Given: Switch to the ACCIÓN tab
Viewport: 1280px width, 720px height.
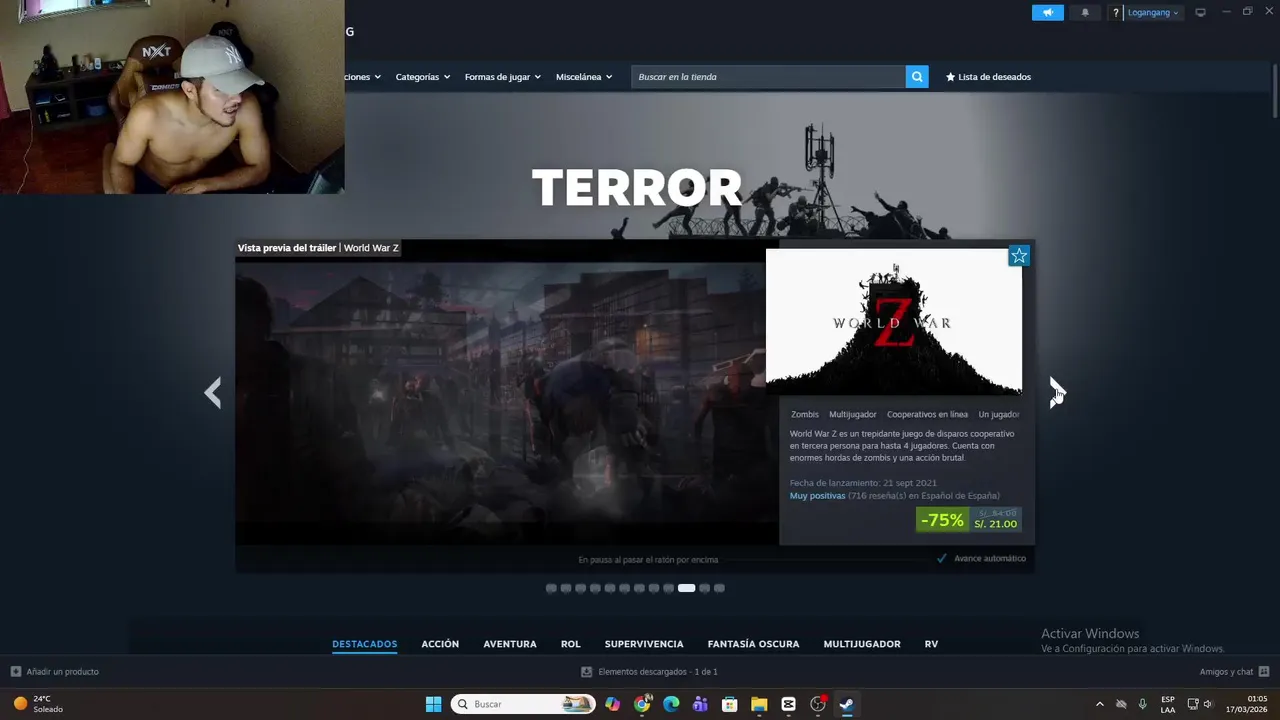Looking at the screenshot, I should coord(440,644).
